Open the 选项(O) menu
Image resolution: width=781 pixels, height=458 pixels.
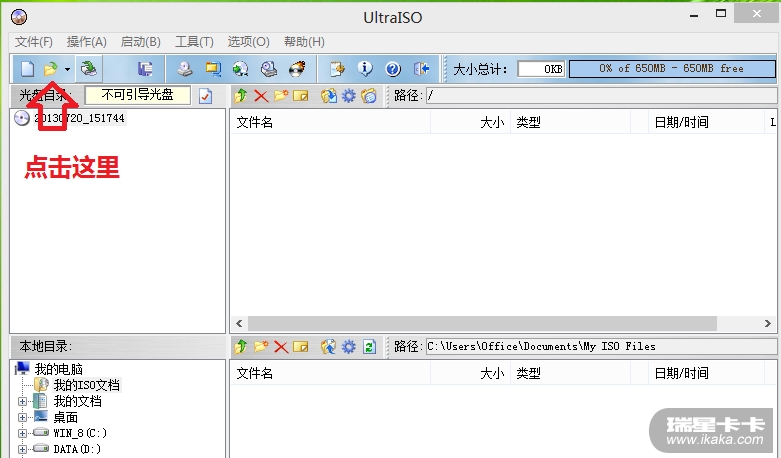point(249,42)
